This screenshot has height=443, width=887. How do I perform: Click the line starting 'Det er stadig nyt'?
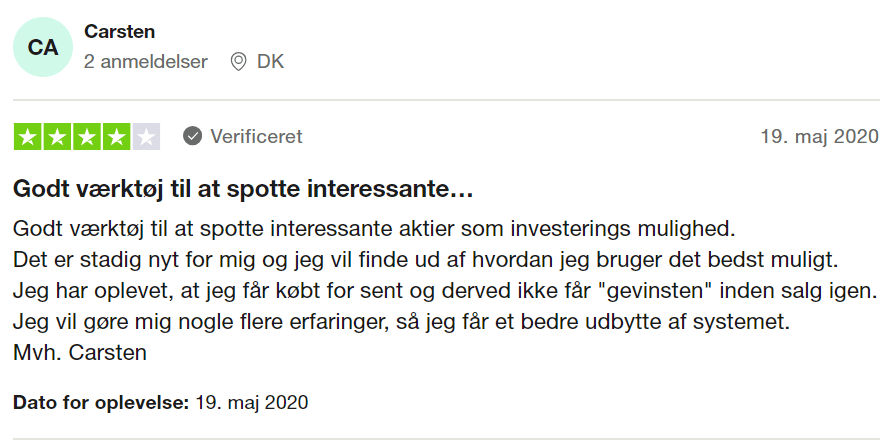click(425, 261)
